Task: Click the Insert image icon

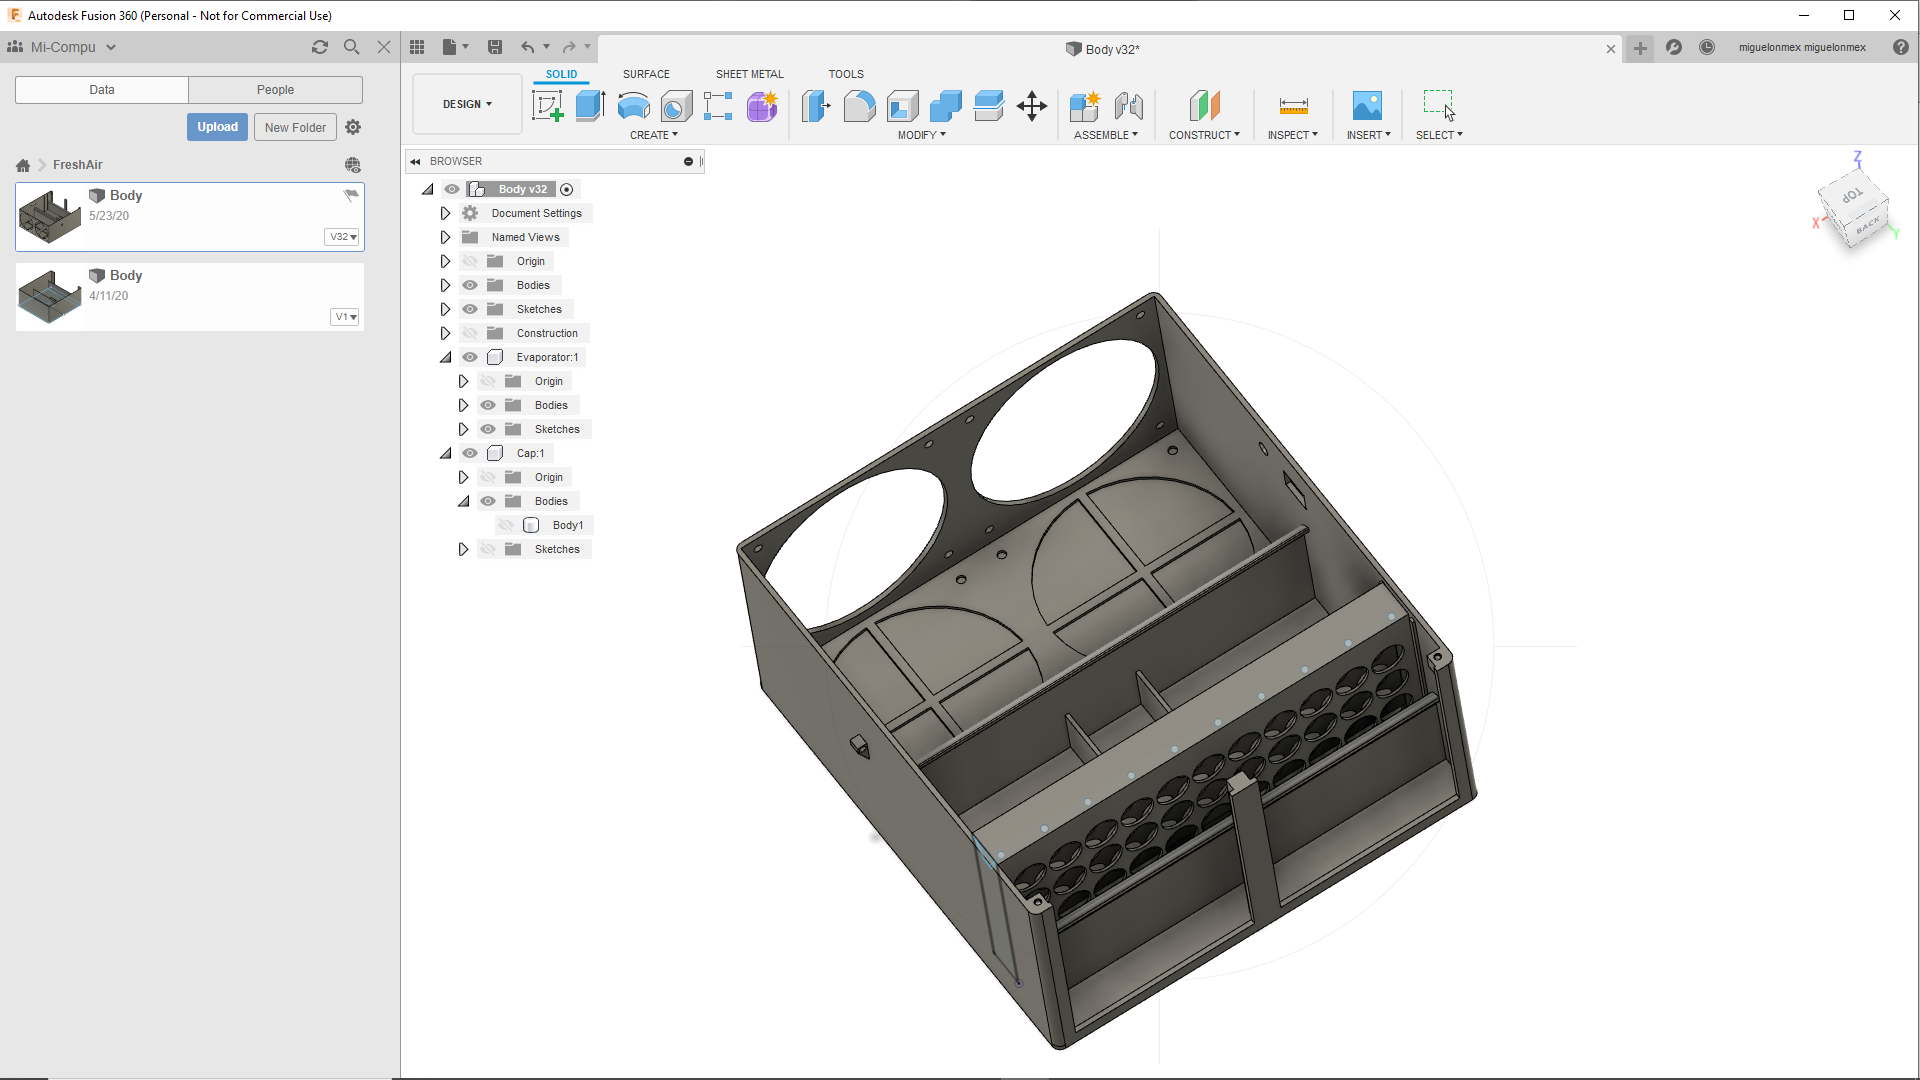Action: tap(1366, 106)
